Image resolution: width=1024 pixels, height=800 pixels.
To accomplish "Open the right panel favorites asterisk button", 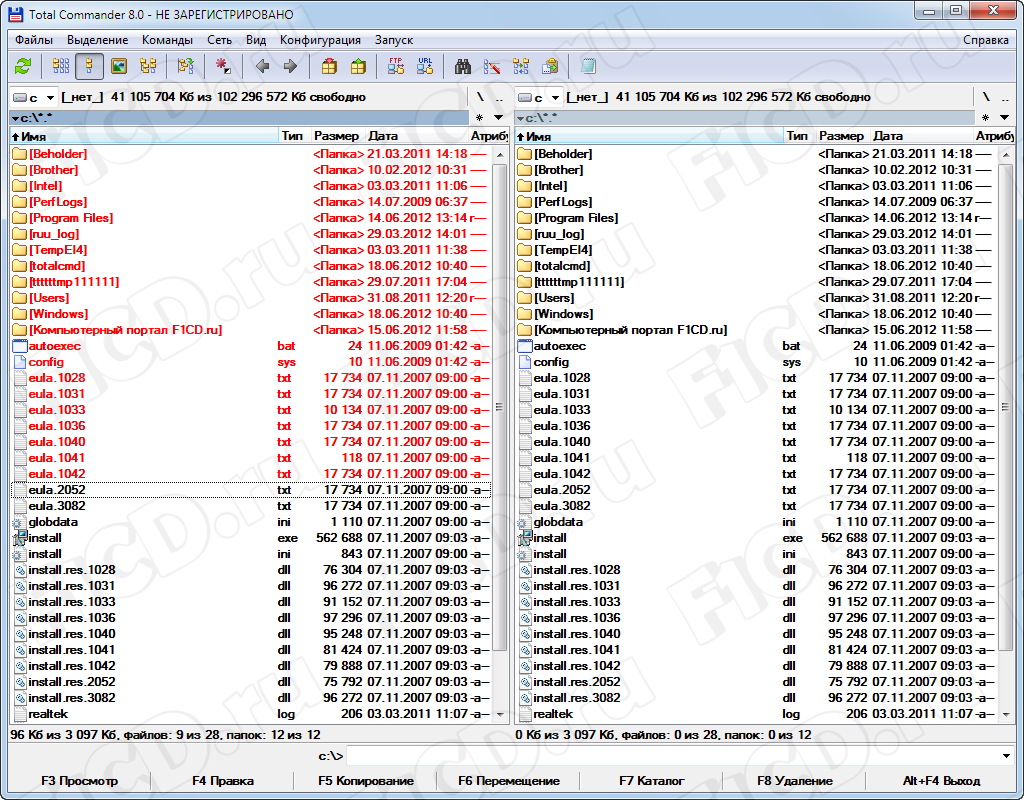I will [985, 118].
